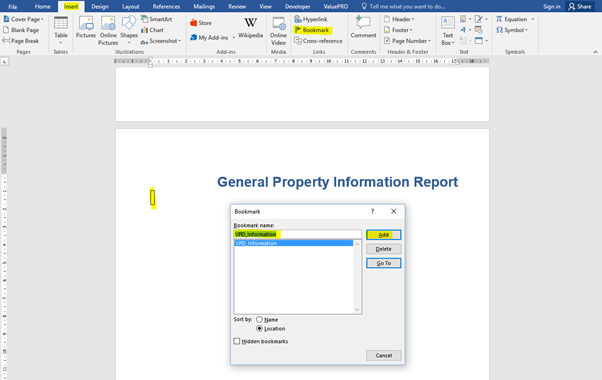The image size is (602, 380).
Task: Open the Wikipedia add-in
Action: pos(250,28)
